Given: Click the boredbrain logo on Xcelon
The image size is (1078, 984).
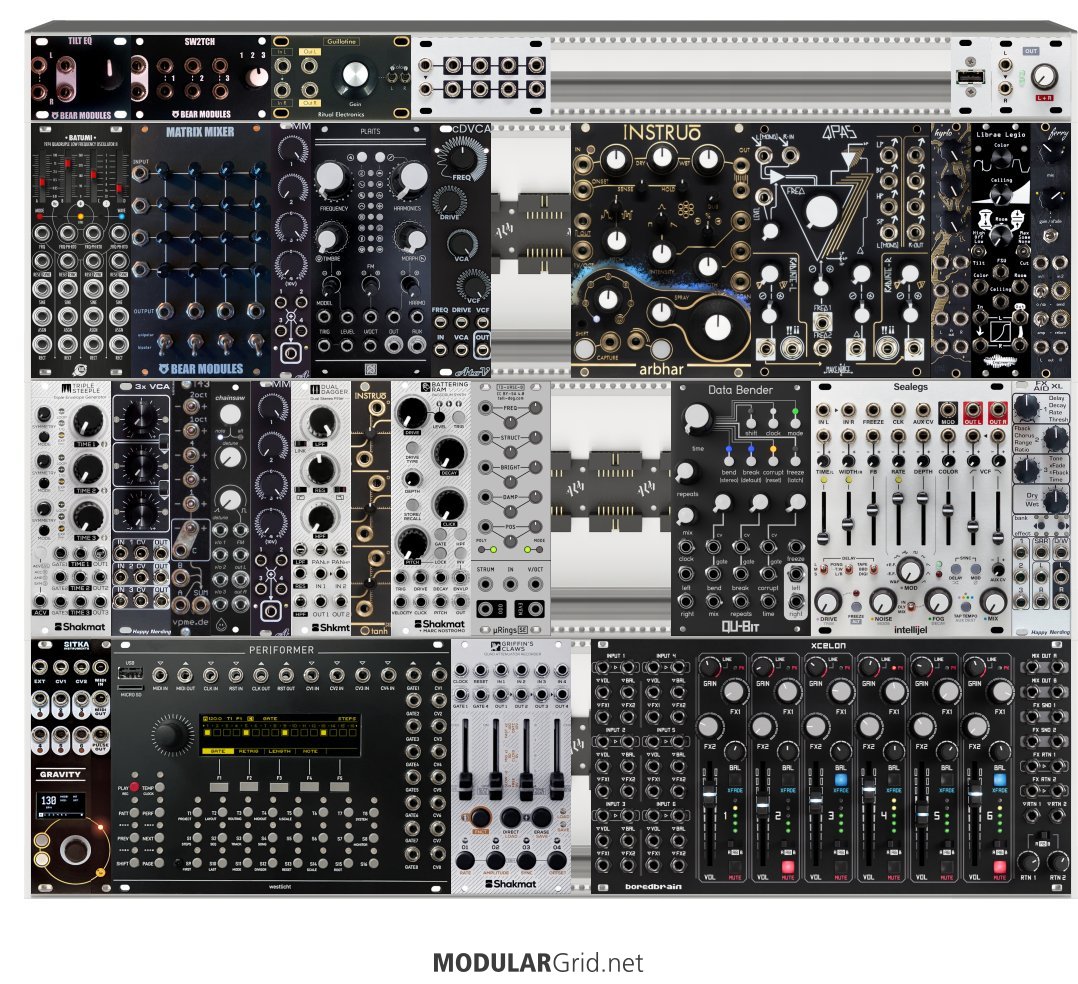Looking at the screenshot, I should [x=653, y=886].
